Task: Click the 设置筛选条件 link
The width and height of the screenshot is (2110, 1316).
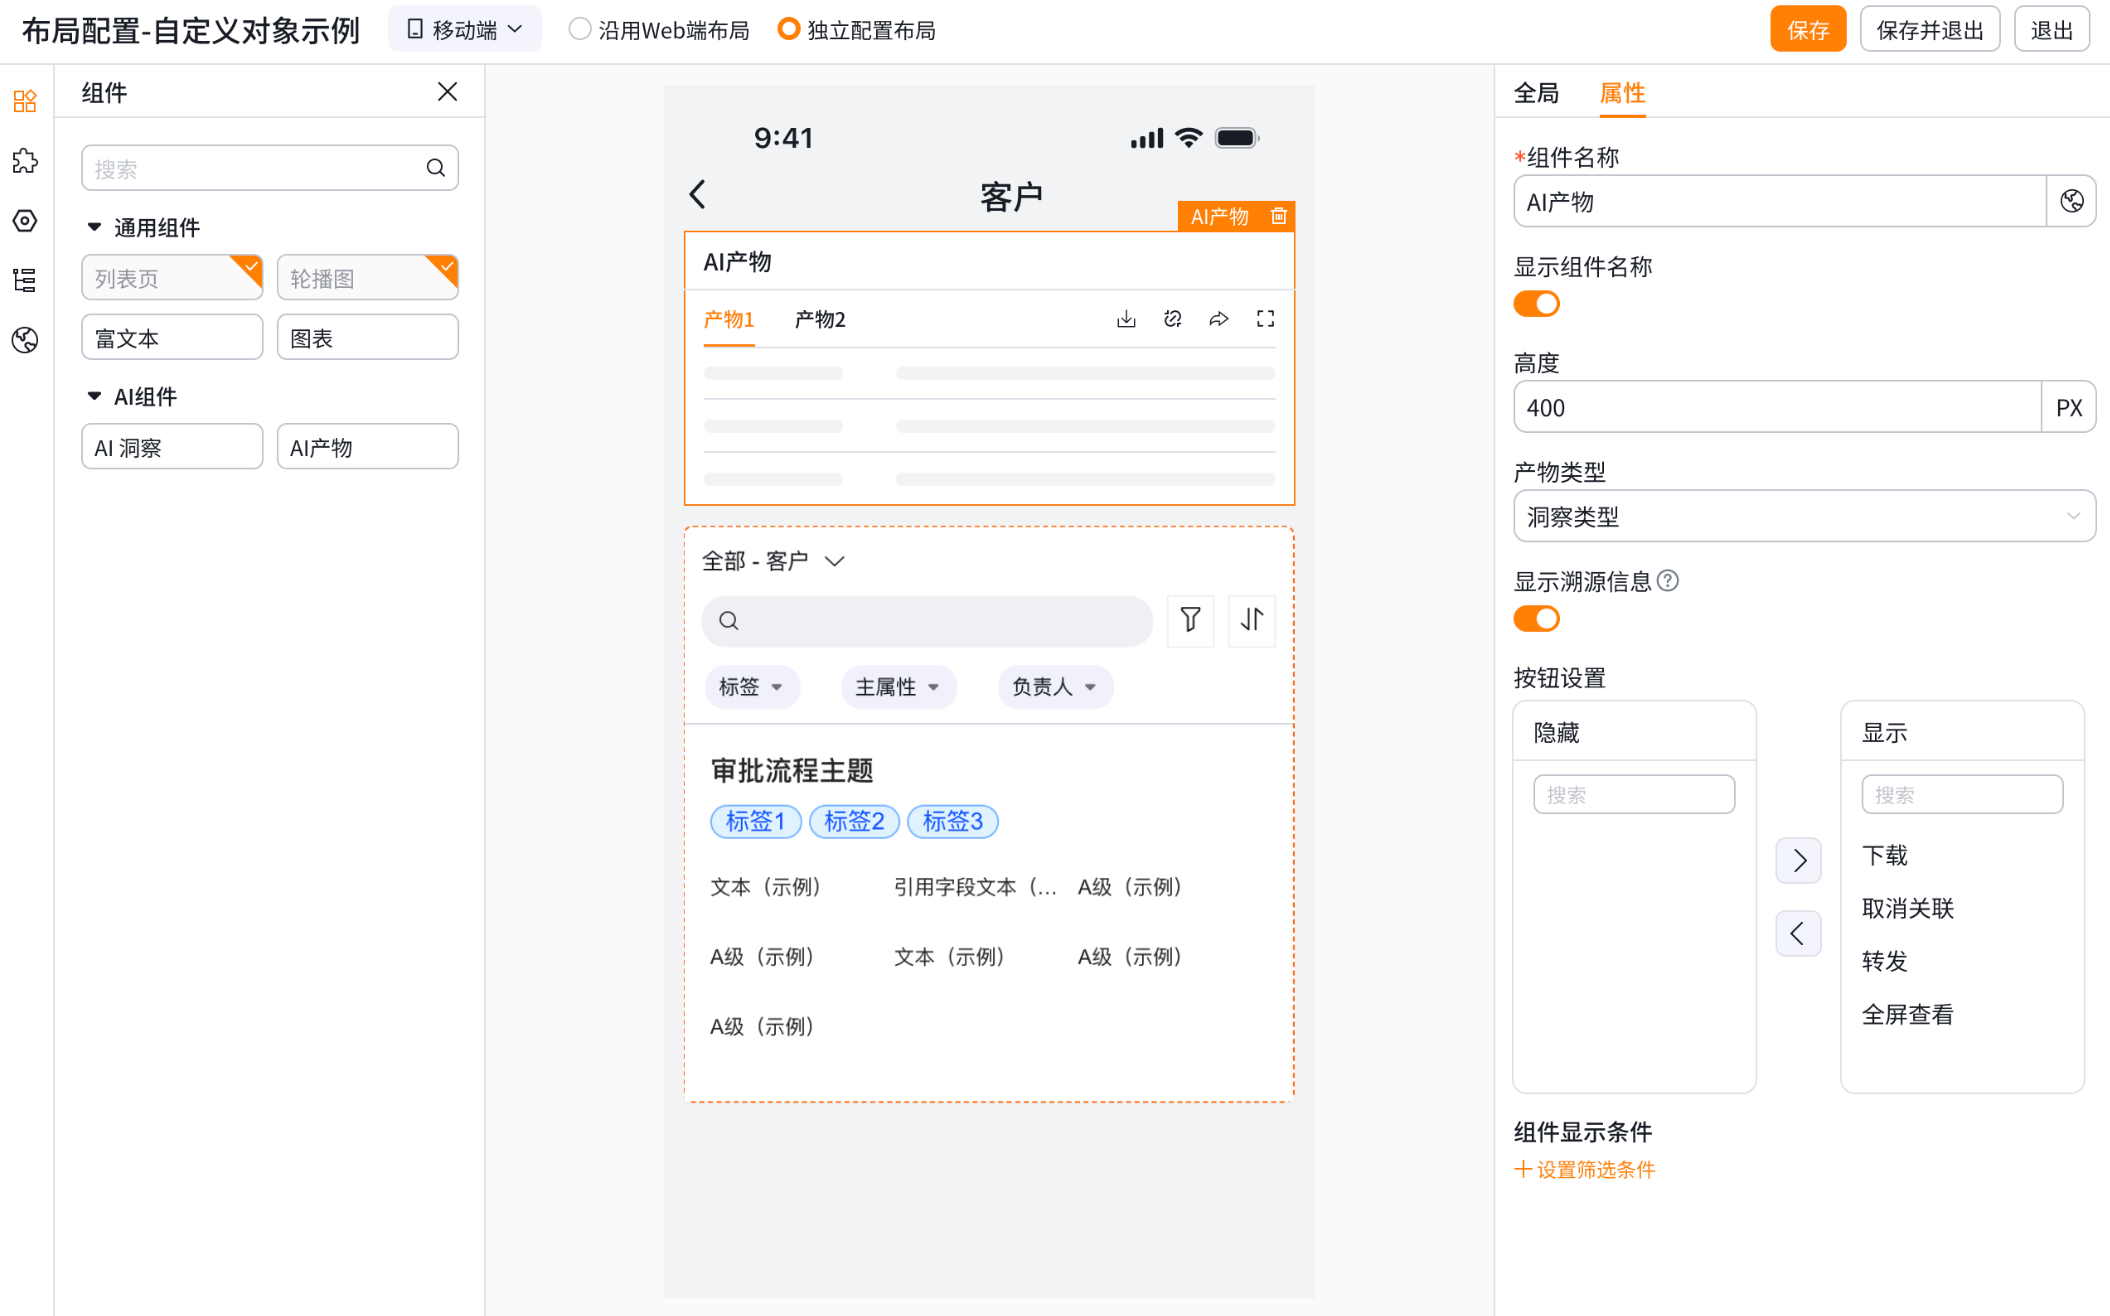Action: click(1585, 1170)
